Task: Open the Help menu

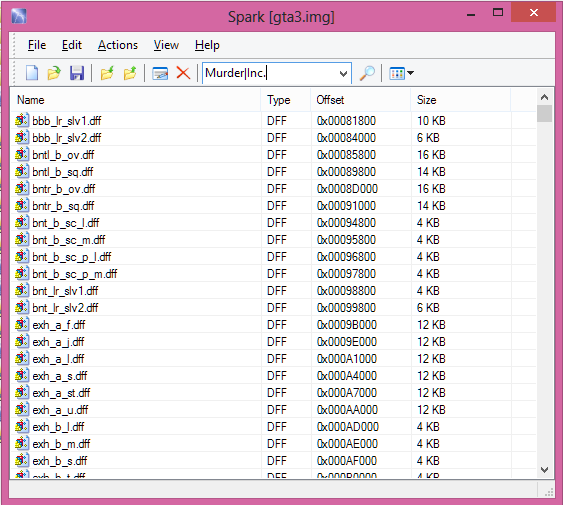Action: click(x=207, y=45)
